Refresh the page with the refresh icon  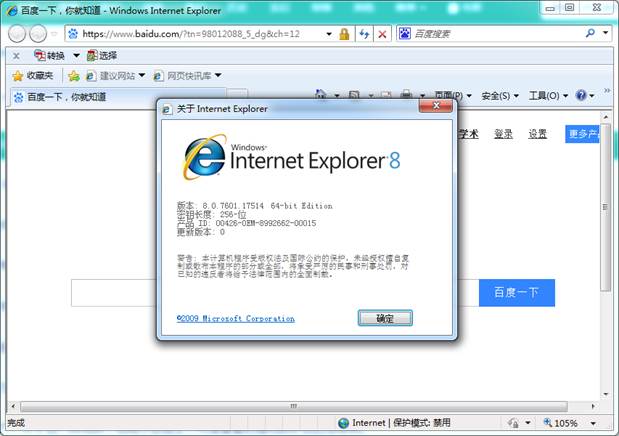tap(364, 33)
